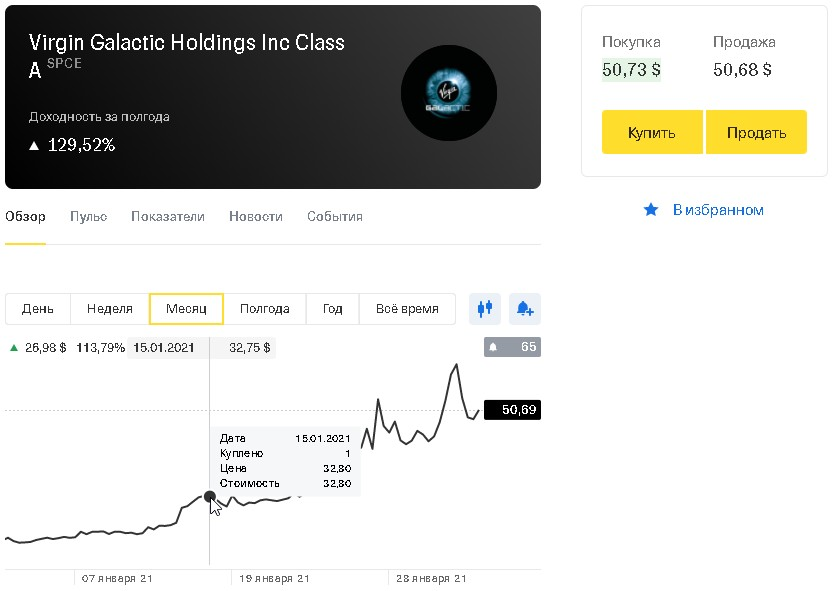Click the purchase dot on the chart line
This screenshot has width=835, height=591.
pos(210,496)
